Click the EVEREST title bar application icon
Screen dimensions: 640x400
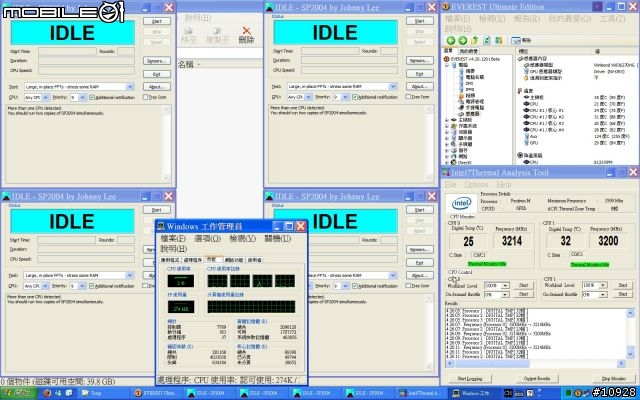pyautogui.click(x=446, y=7)
